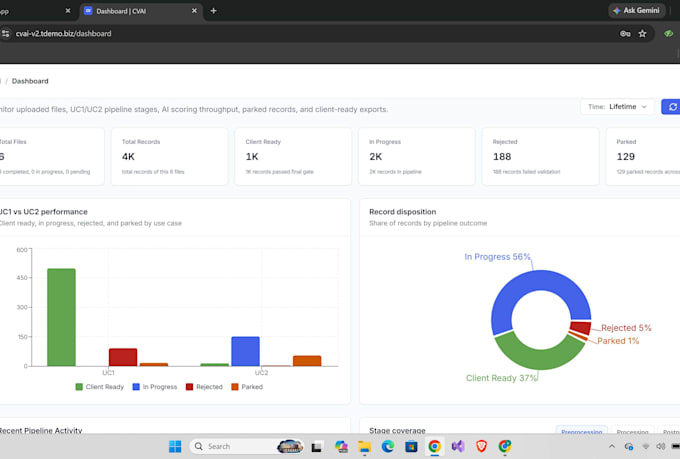Open the Parked 129 card
Viewport: 680px width, 459px height.
coord(643,157)
